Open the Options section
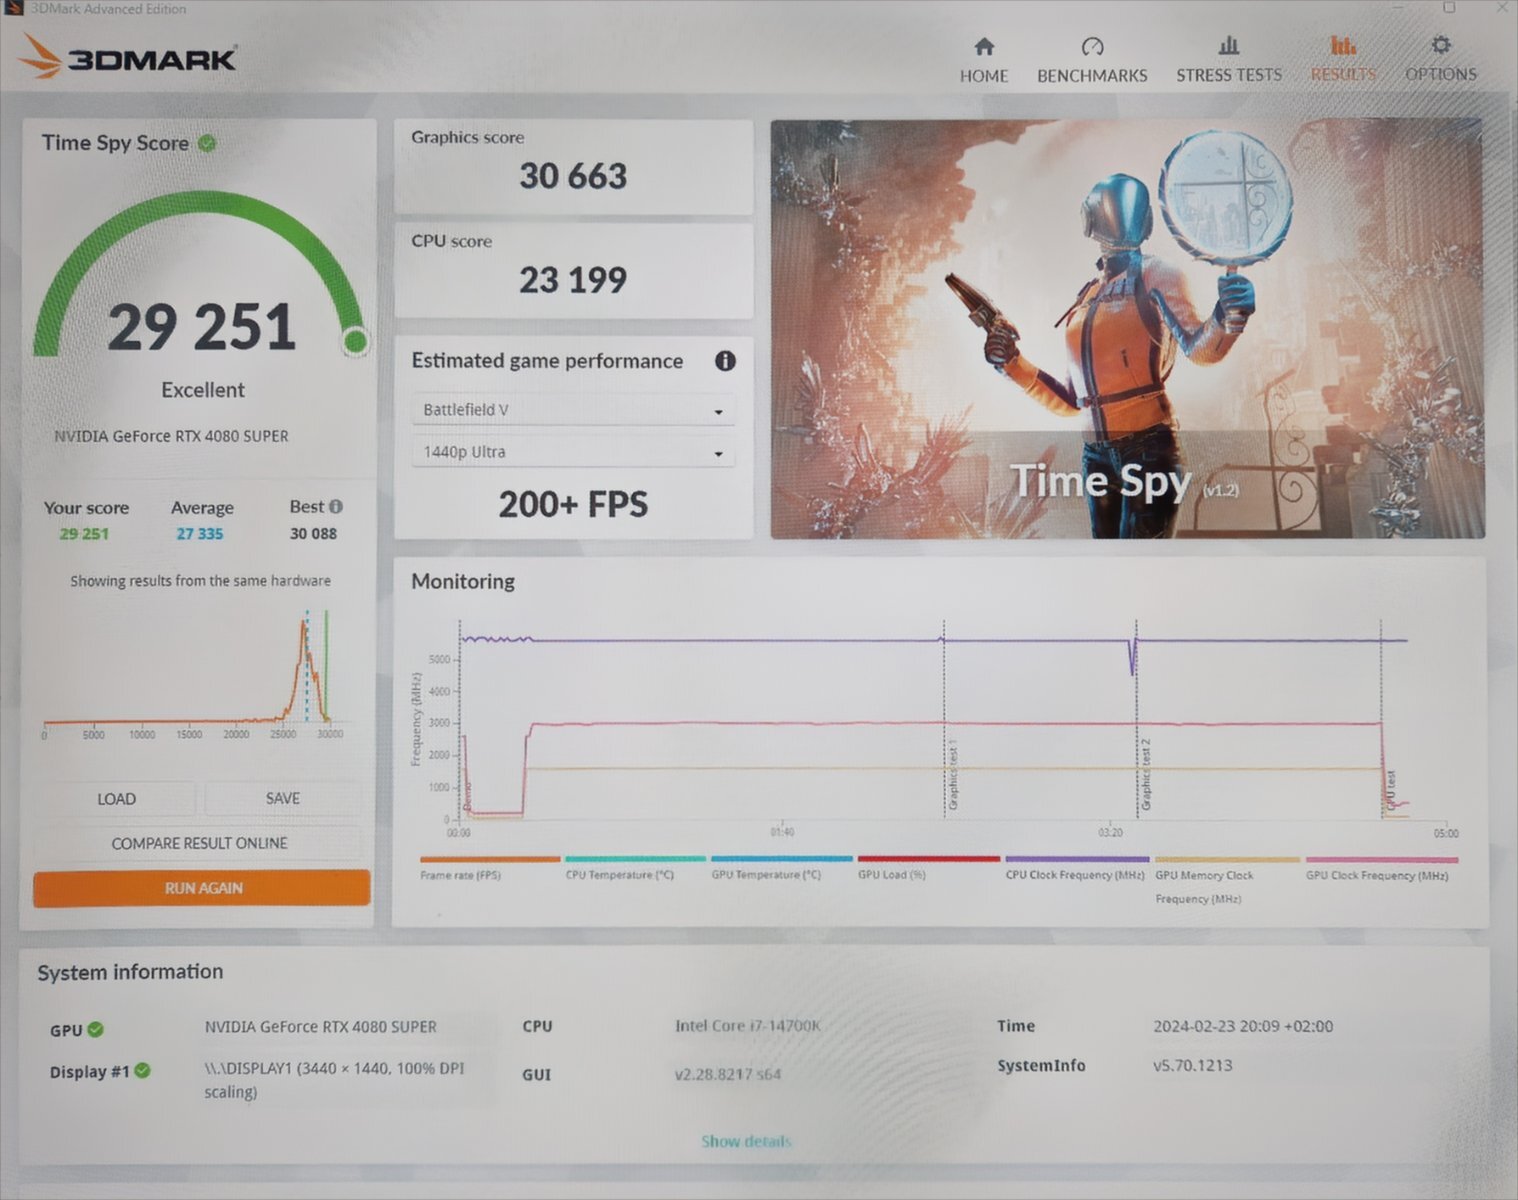The width and height of the screenshot is (1518, 1200). [1441, 60]
